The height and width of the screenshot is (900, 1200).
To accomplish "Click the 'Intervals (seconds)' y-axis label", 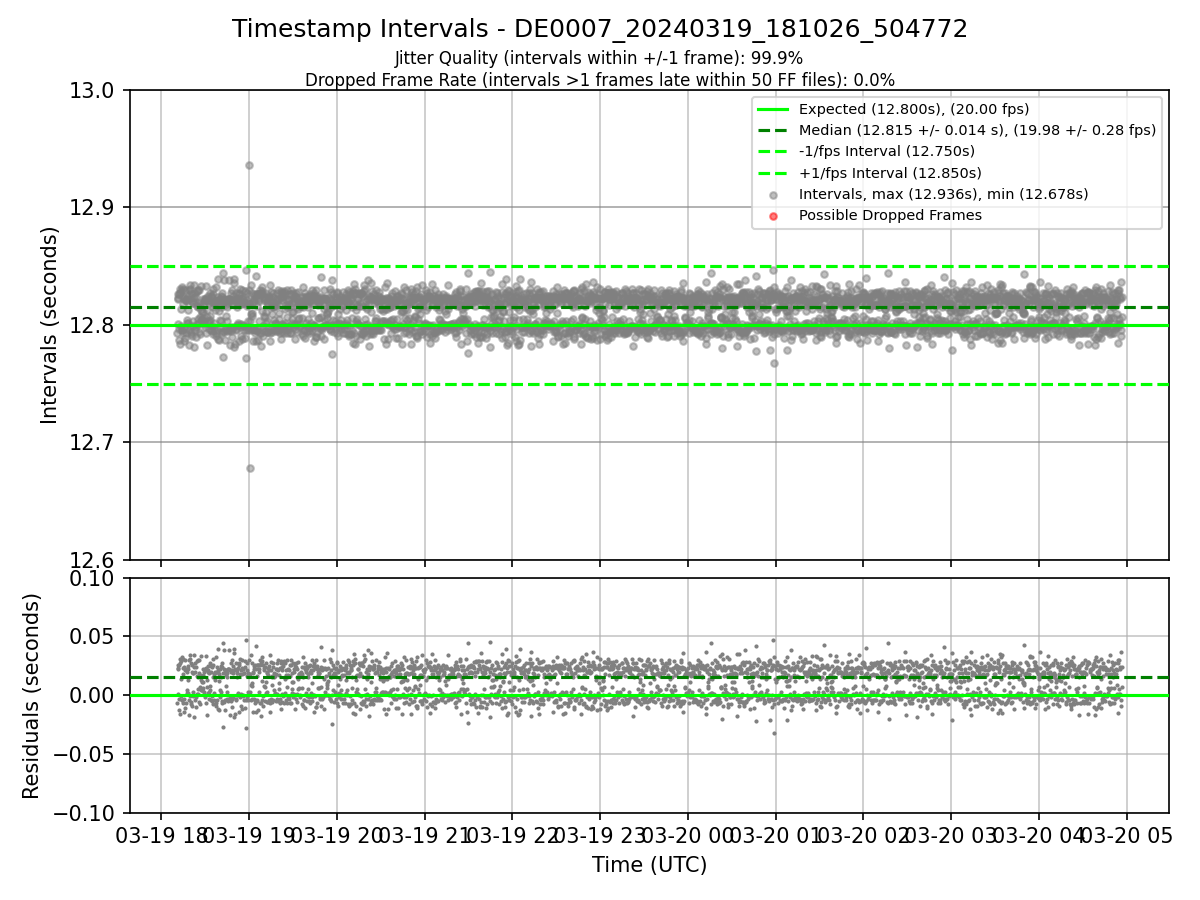I will click(x=50, y=325).
